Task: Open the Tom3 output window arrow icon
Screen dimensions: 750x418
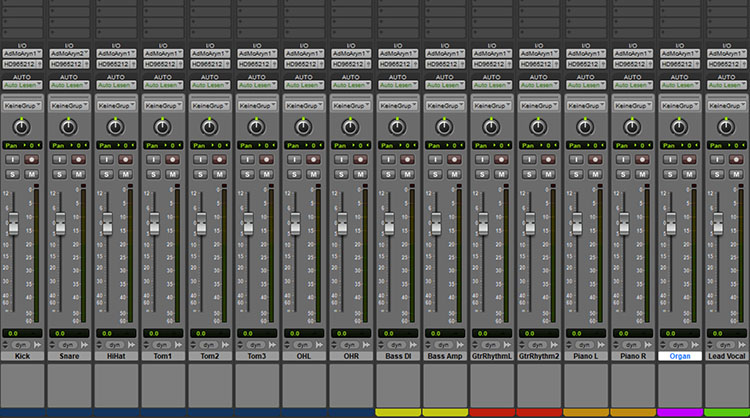Action: (272, 345)
